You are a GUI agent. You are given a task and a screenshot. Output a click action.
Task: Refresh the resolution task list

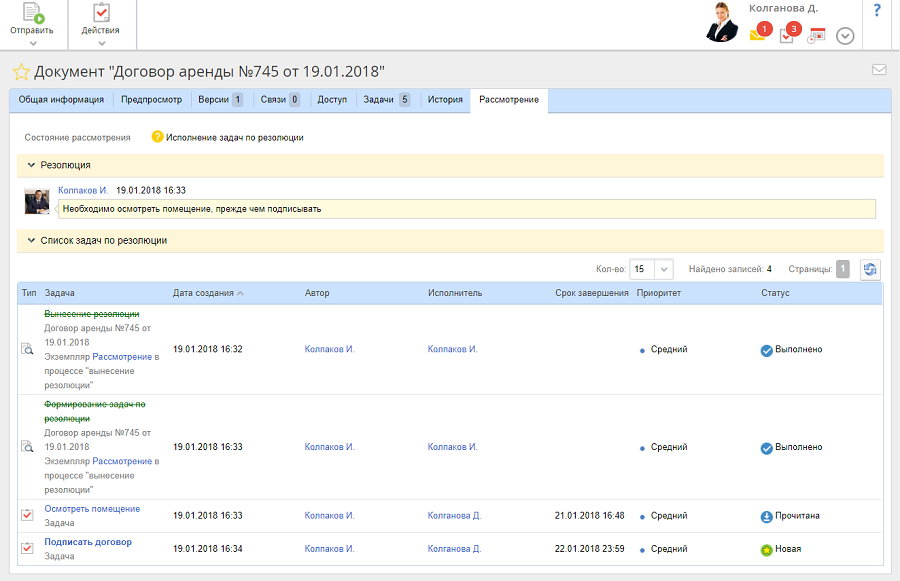click(x=870, y=269)
